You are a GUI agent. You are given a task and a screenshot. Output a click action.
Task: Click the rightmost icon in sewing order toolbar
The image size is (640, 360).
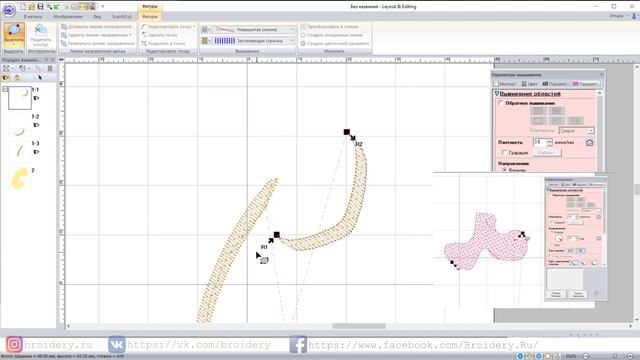point(50,68)
